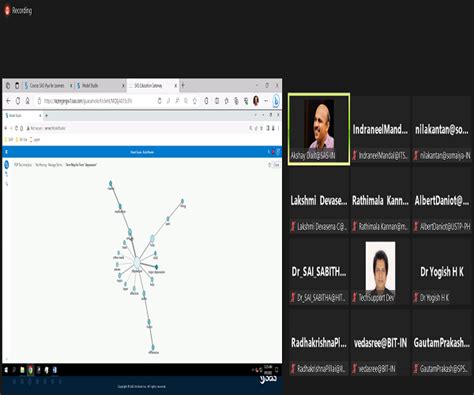Open the Bing sidebar icon

tap(276, 101)
